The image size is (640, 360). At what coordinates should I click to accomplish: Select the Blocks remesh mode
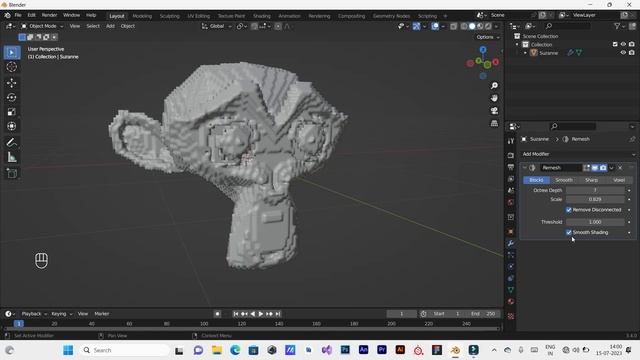coord(536,180)
